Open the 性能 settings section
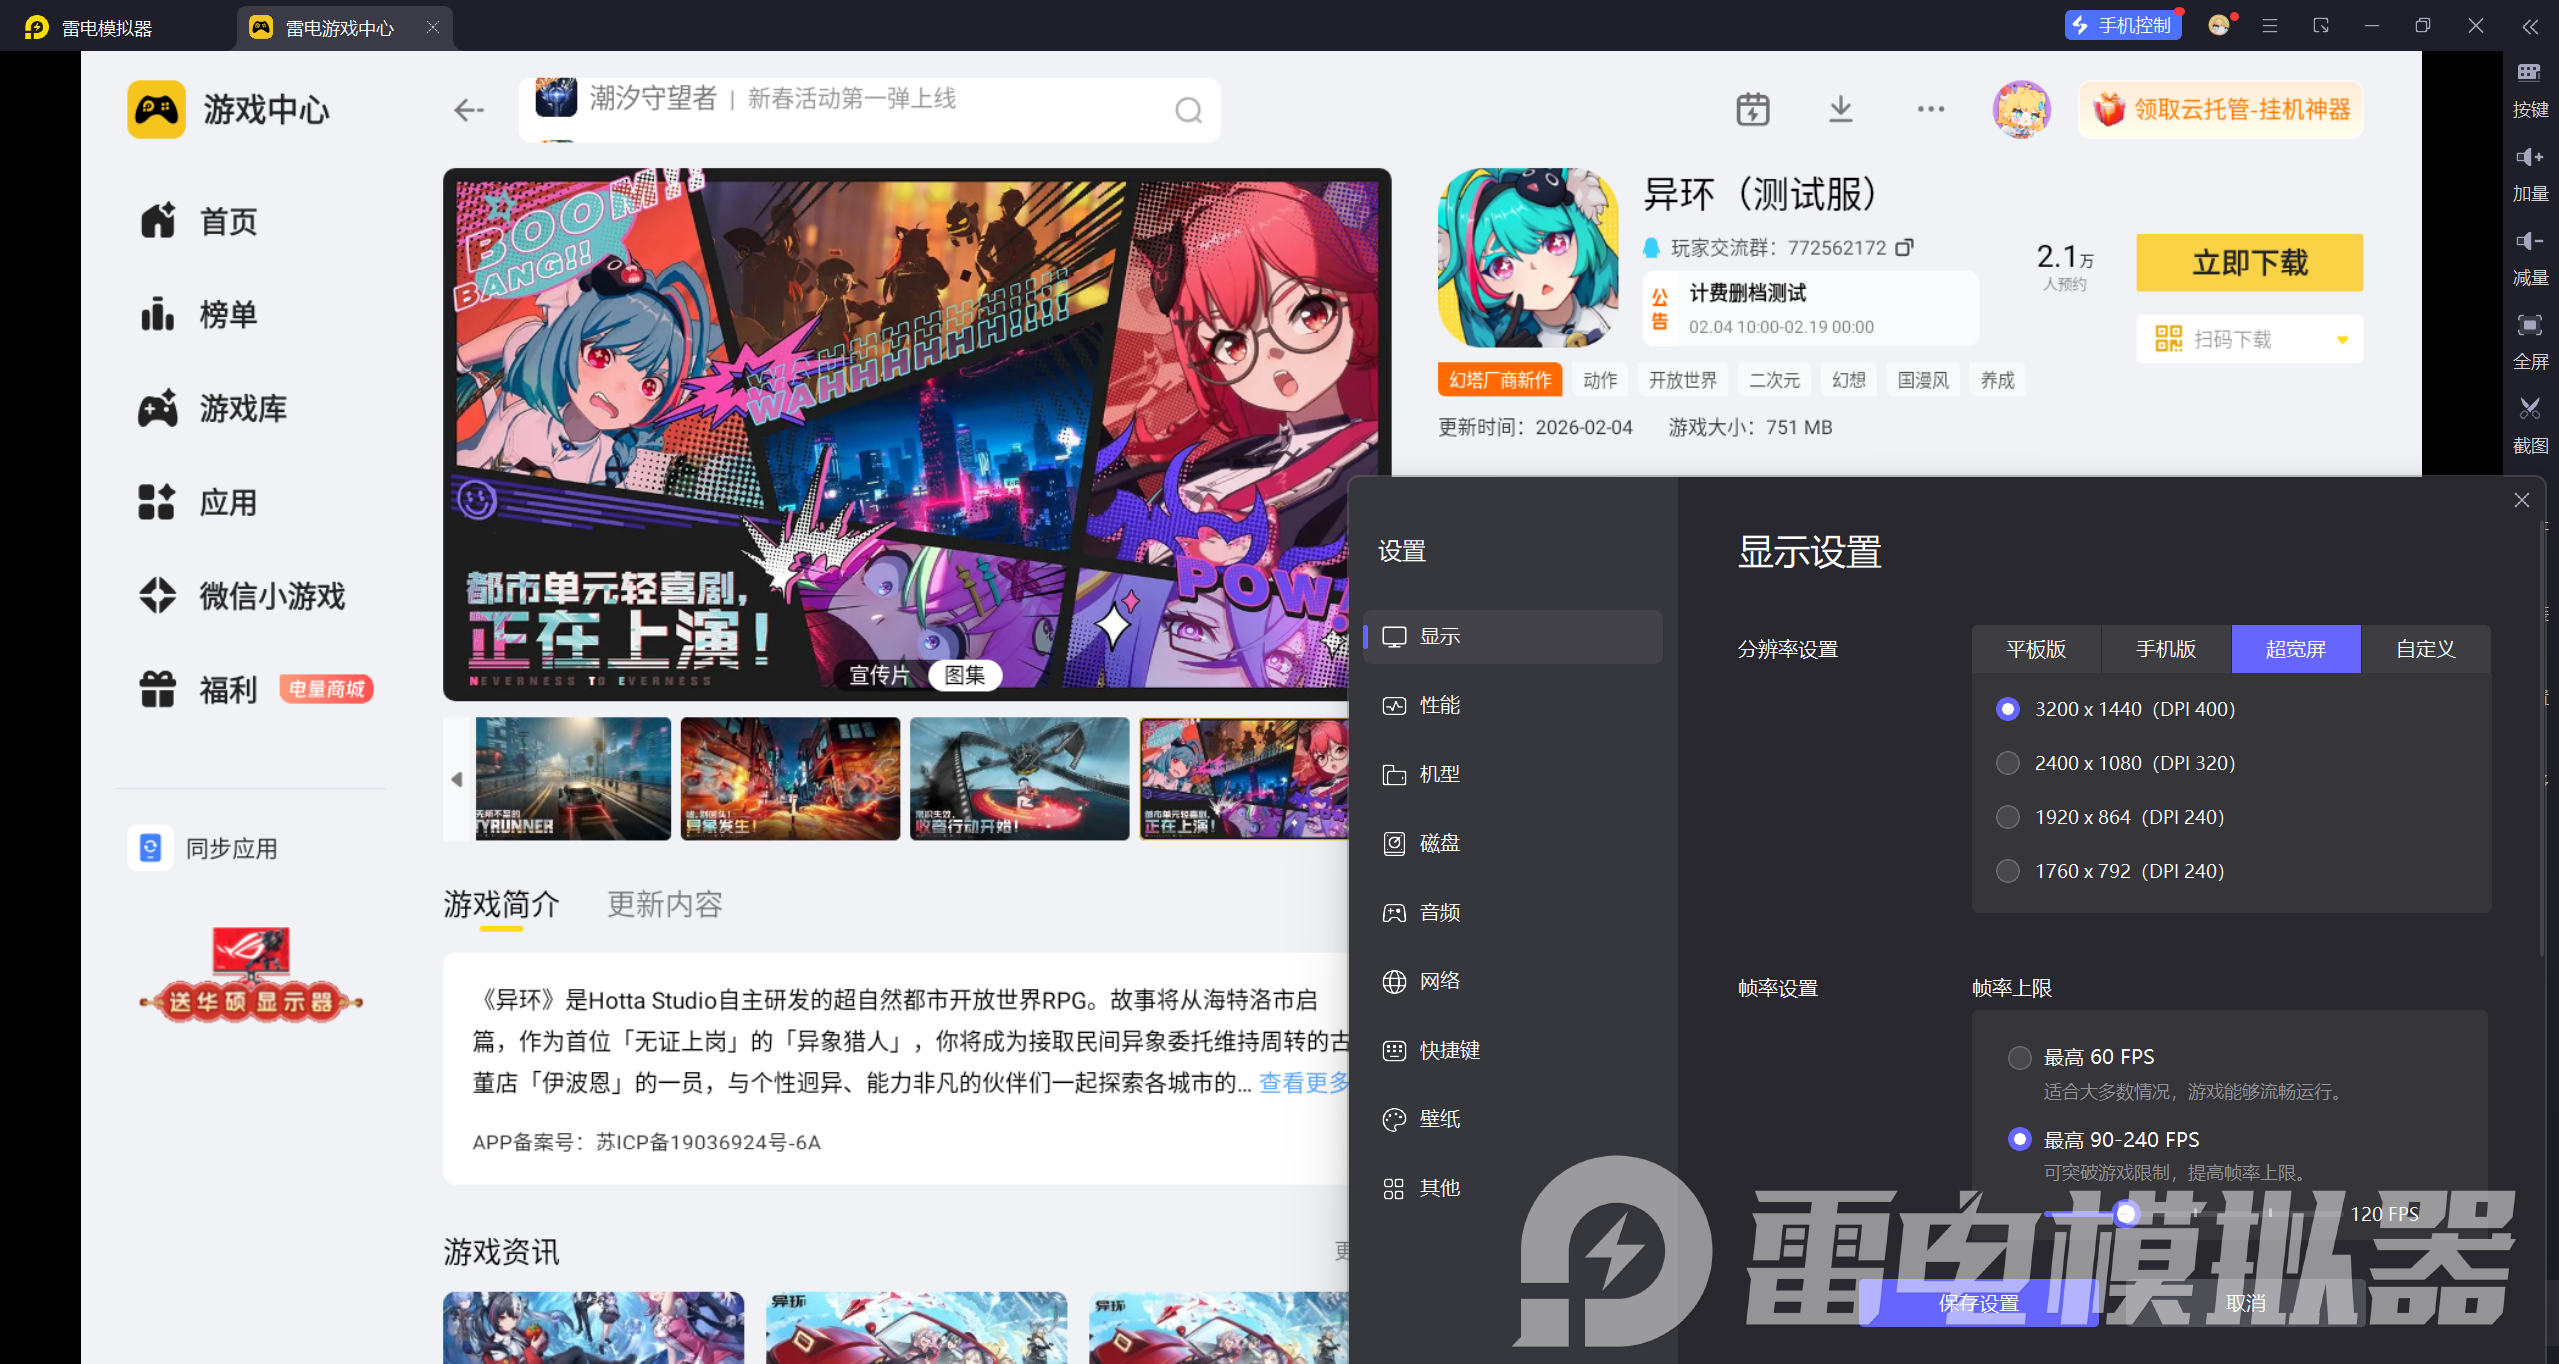Screen dimensions: 2559x1364 [1439, 706]
